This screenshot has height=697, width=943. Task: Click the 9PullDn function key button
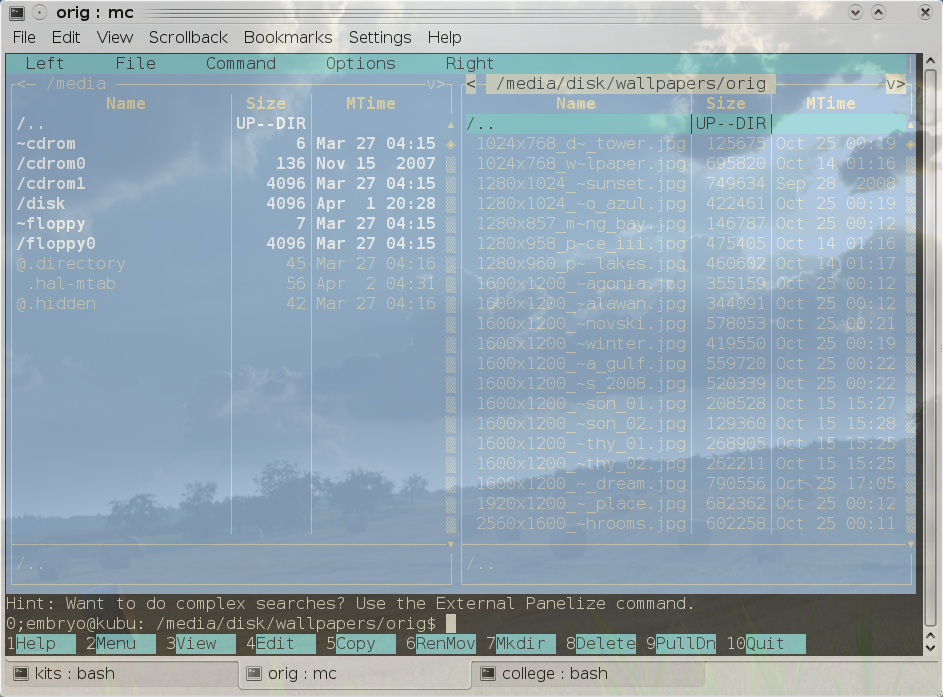[681, 643]
